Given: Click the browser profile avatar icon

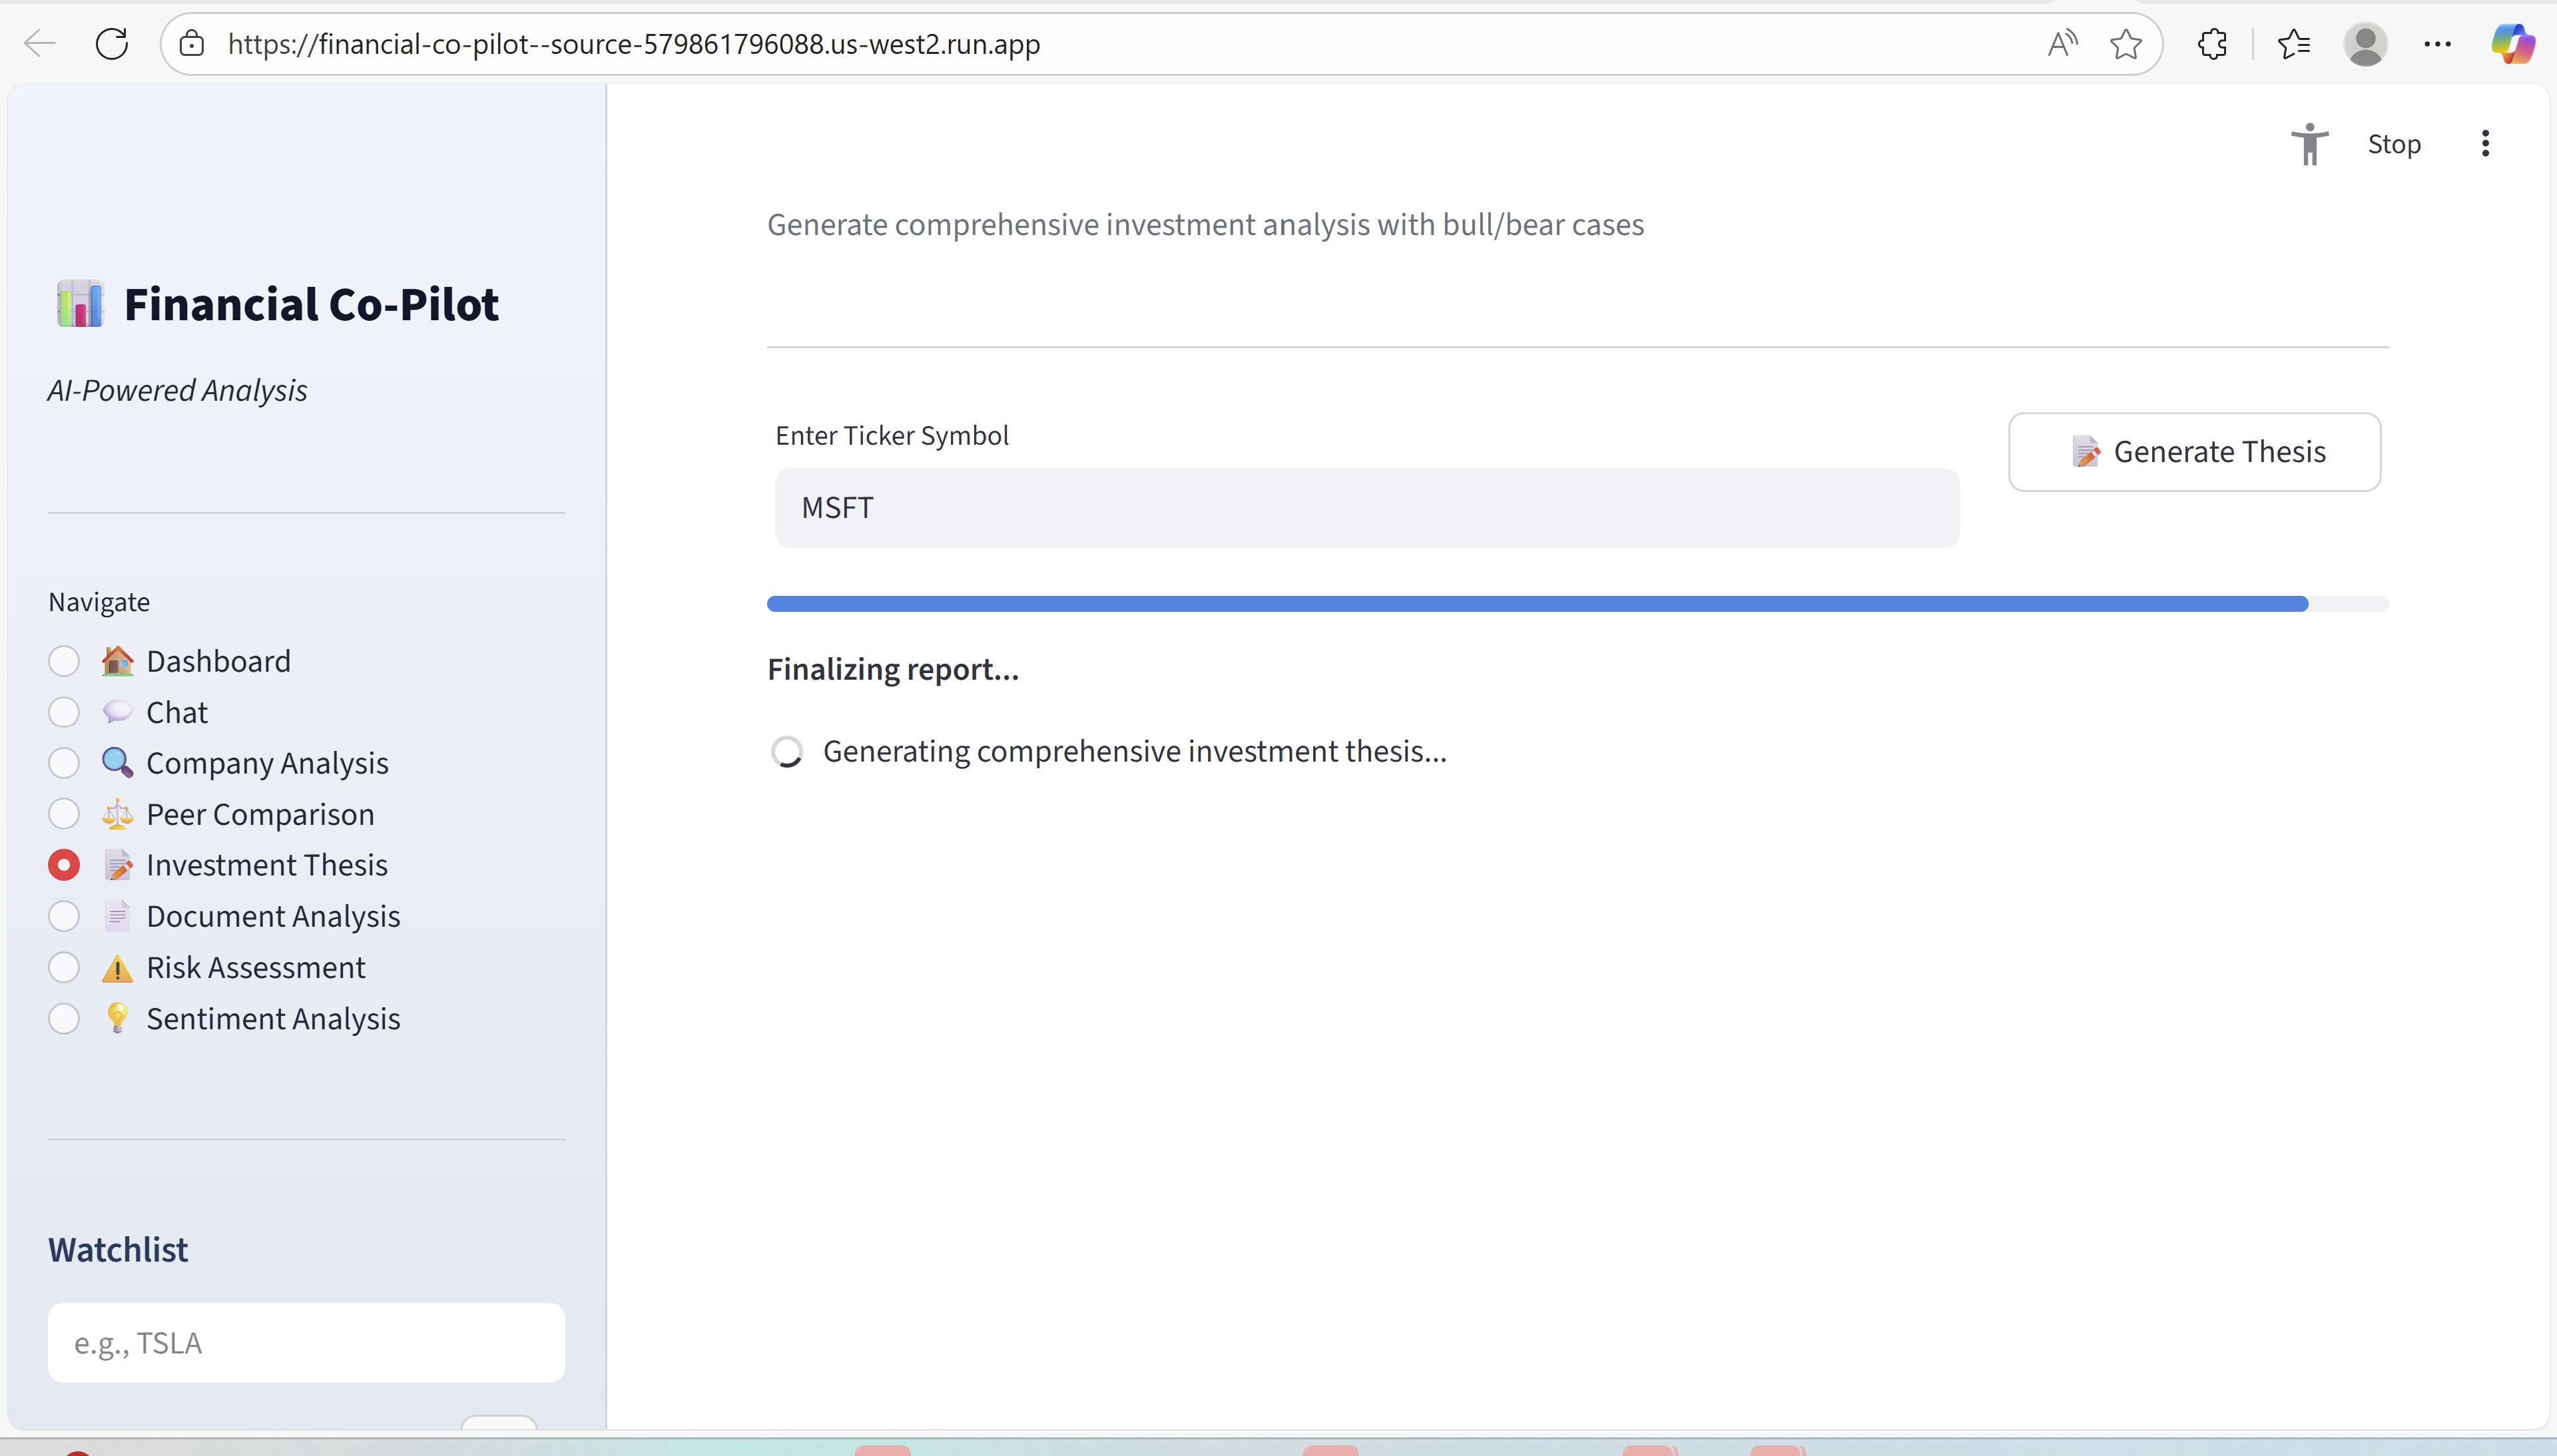Looking at the screenshot, I should pos(2365,44).
